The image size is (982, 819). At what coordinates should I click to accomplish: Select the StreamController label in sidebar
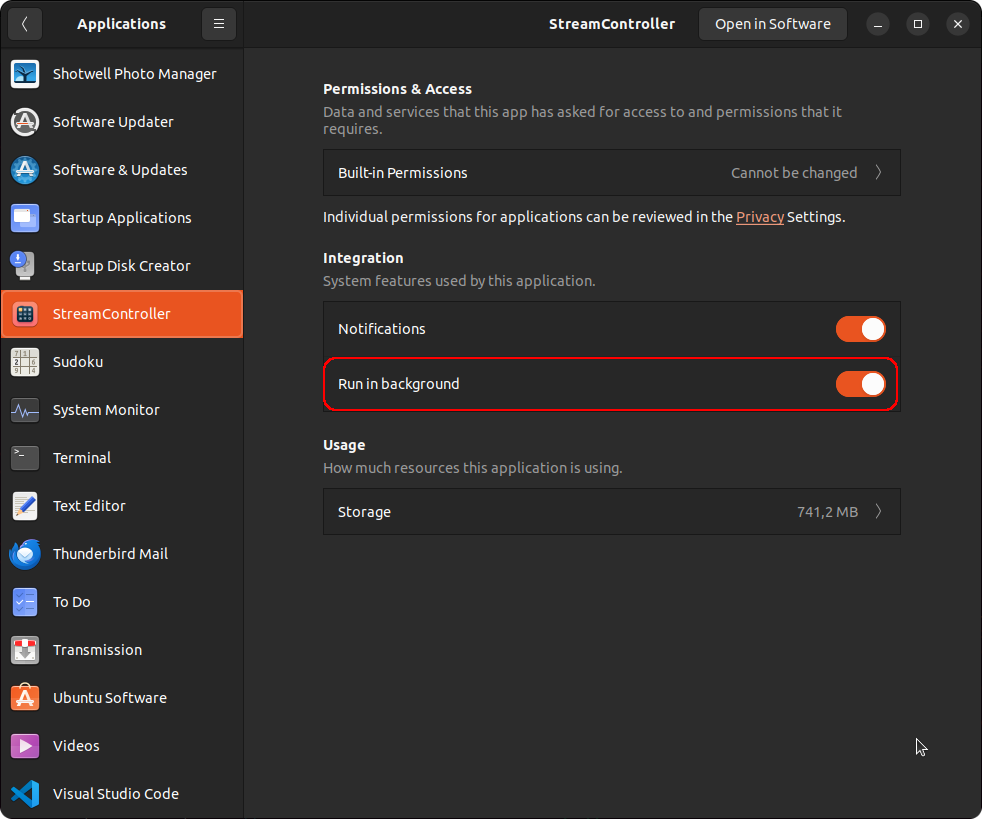[x=111, y=314]
